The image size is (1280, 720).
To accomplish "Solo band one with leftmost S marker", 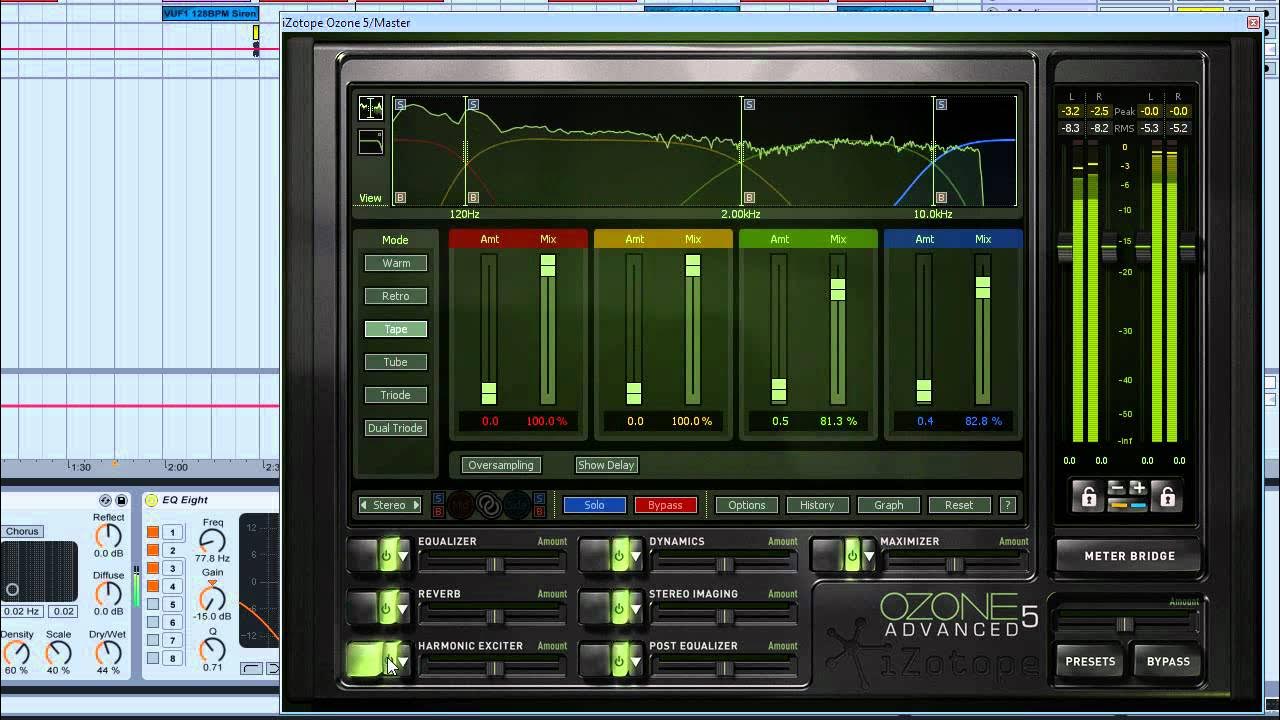I will (401, 104).
